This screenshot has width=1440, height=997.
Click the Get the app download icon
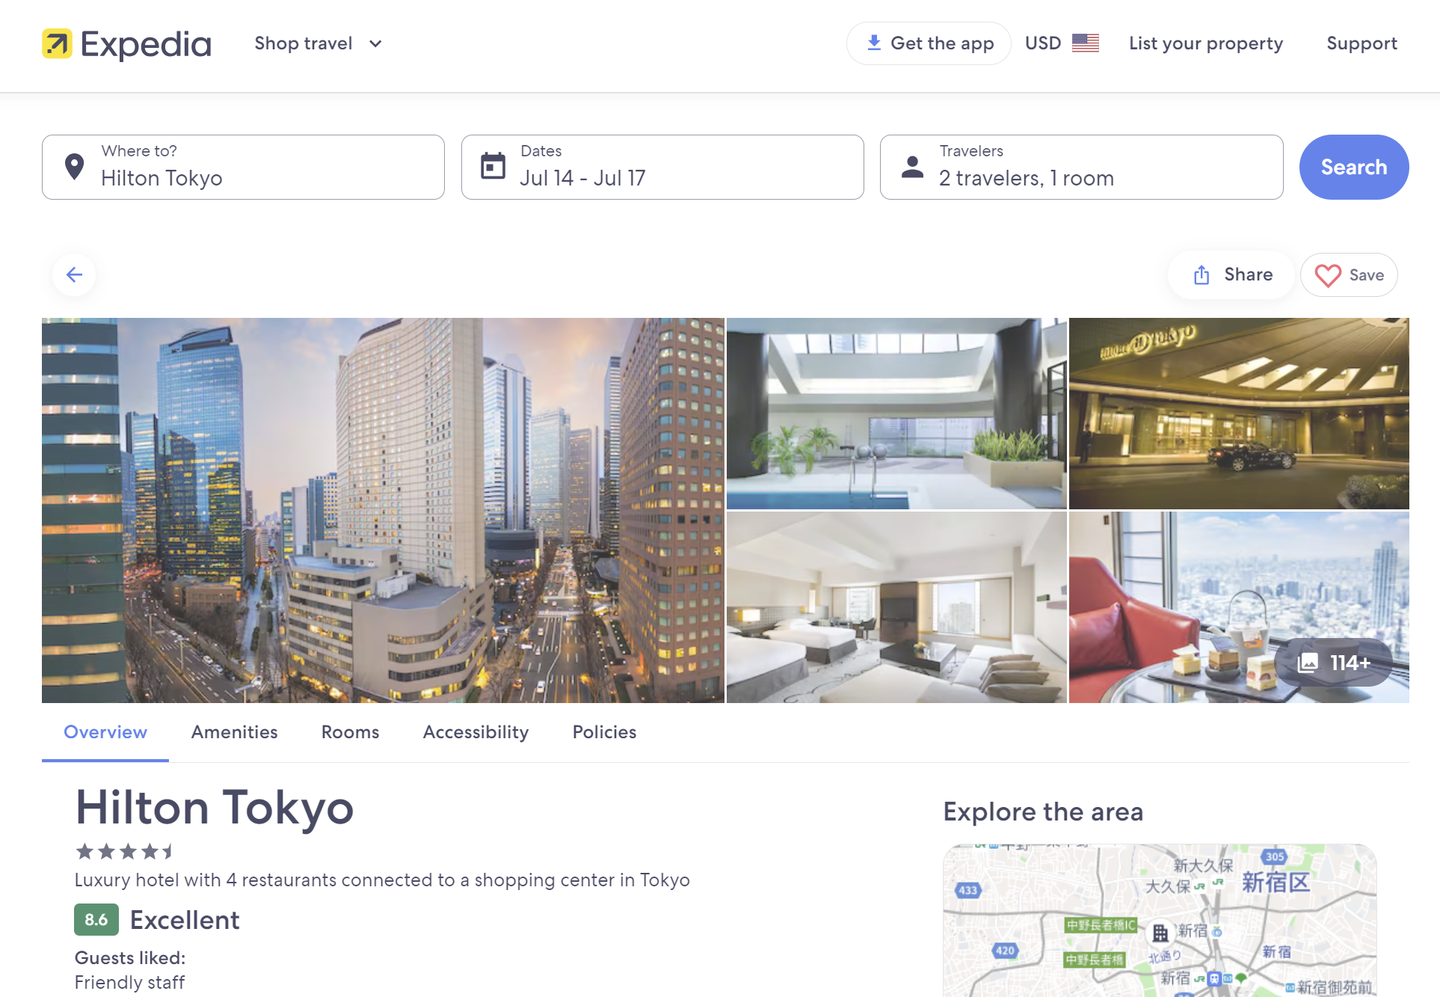coord(873,43)
